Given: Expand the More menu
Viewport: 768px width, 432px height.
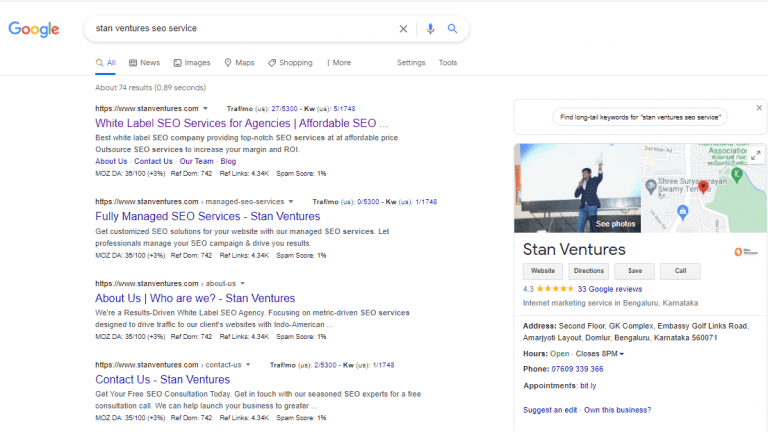Looking at the screenshot, I should (x=338, y=63).
